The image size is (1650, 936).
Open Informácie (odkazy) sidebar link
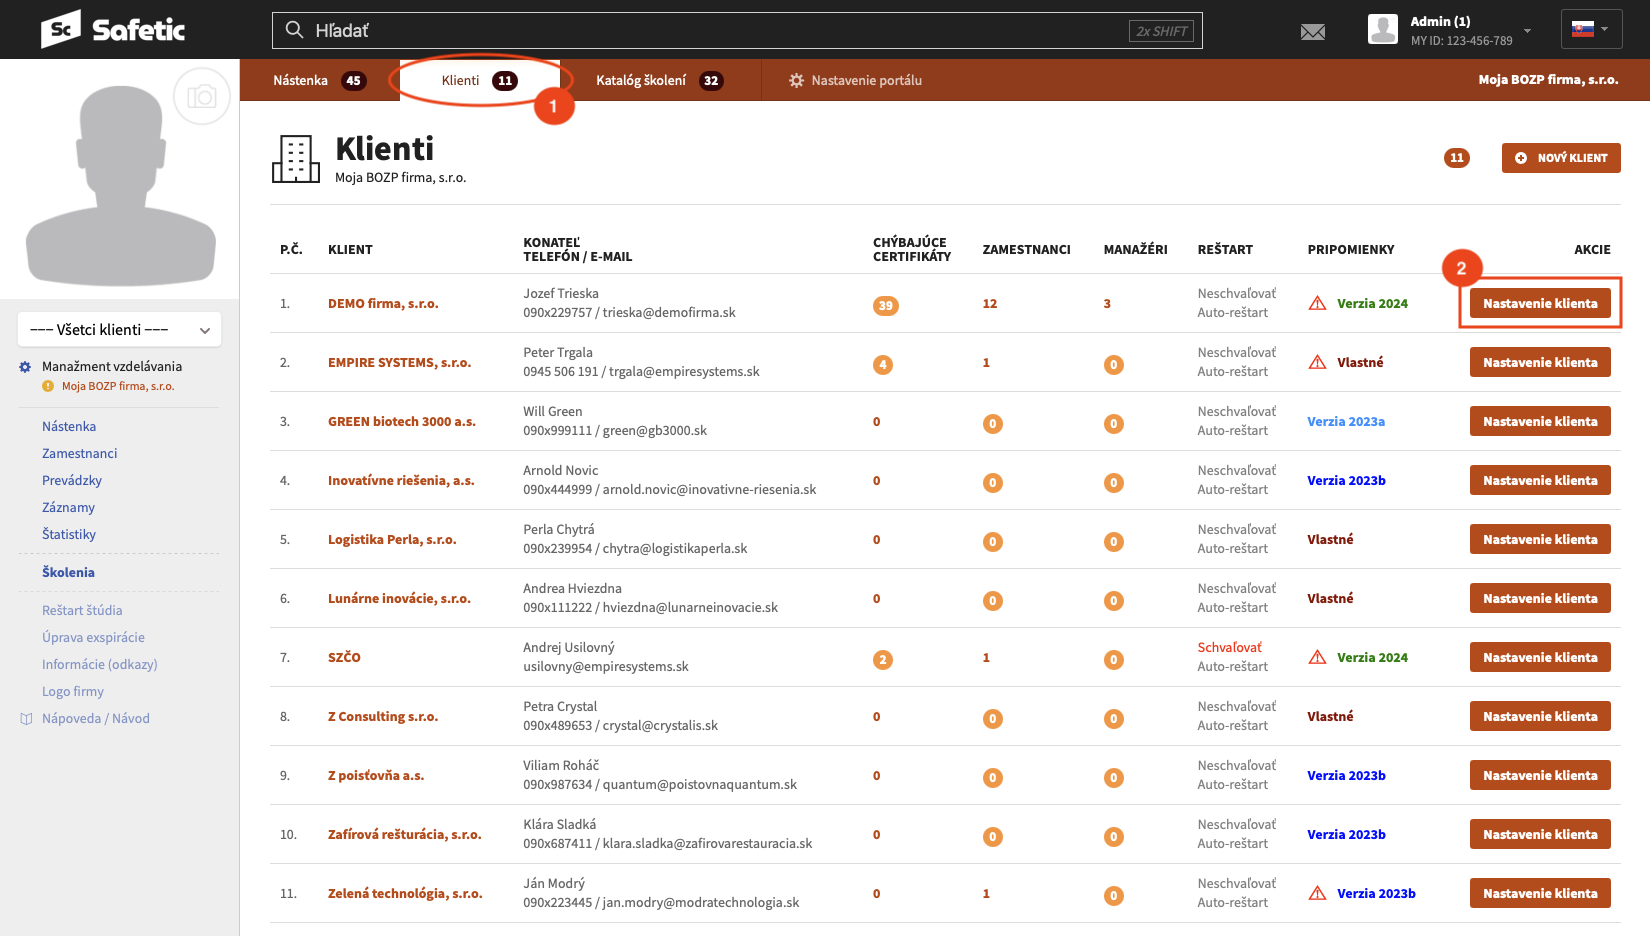(100, 664)
